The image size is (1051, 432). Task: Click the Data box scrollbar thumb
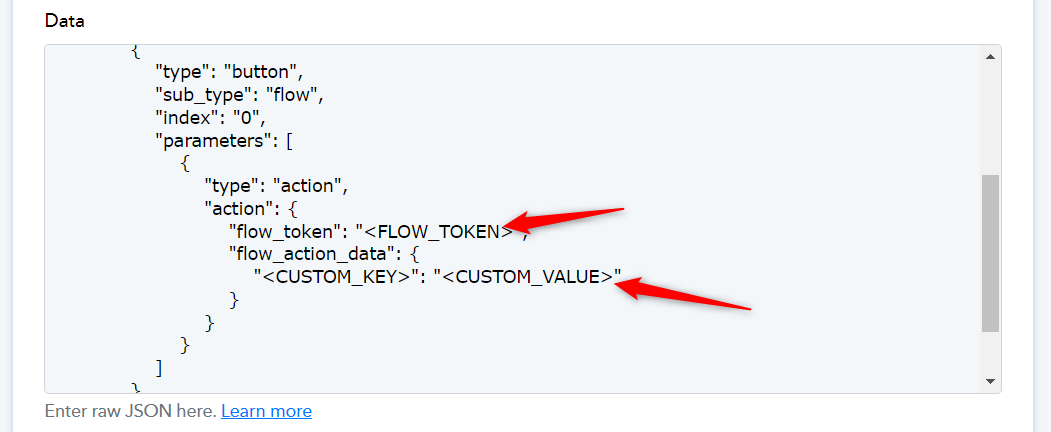click(990, 253)
